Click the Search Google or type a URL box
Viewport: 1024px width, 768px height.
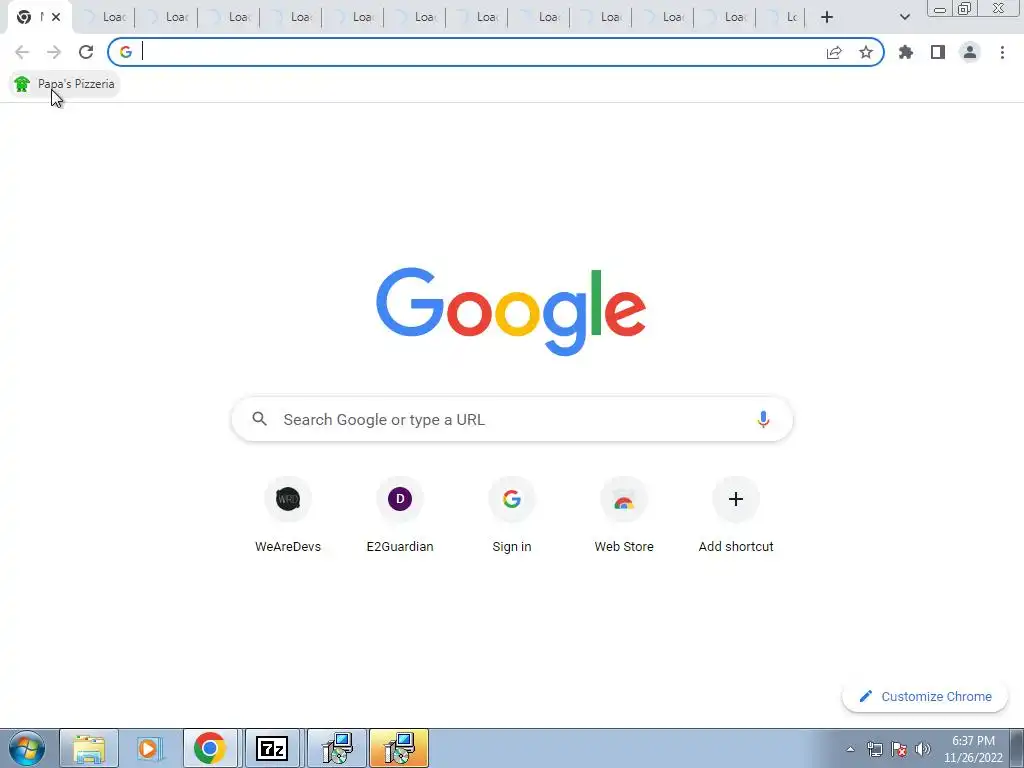pos(512,419)
